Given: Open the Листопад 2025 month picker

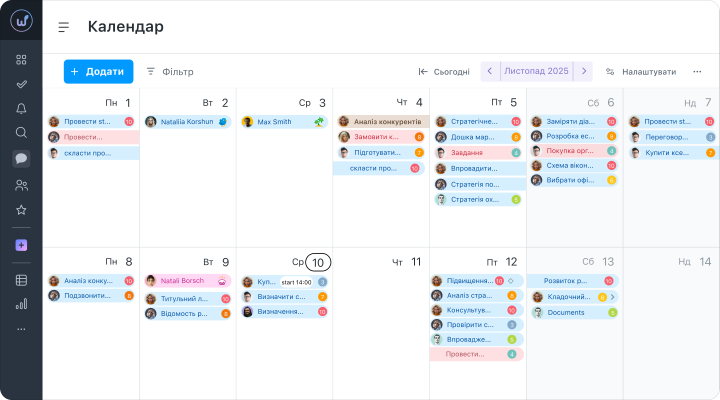Looking at the screenshot, I should pyautogui.click(x=536, y=71).
